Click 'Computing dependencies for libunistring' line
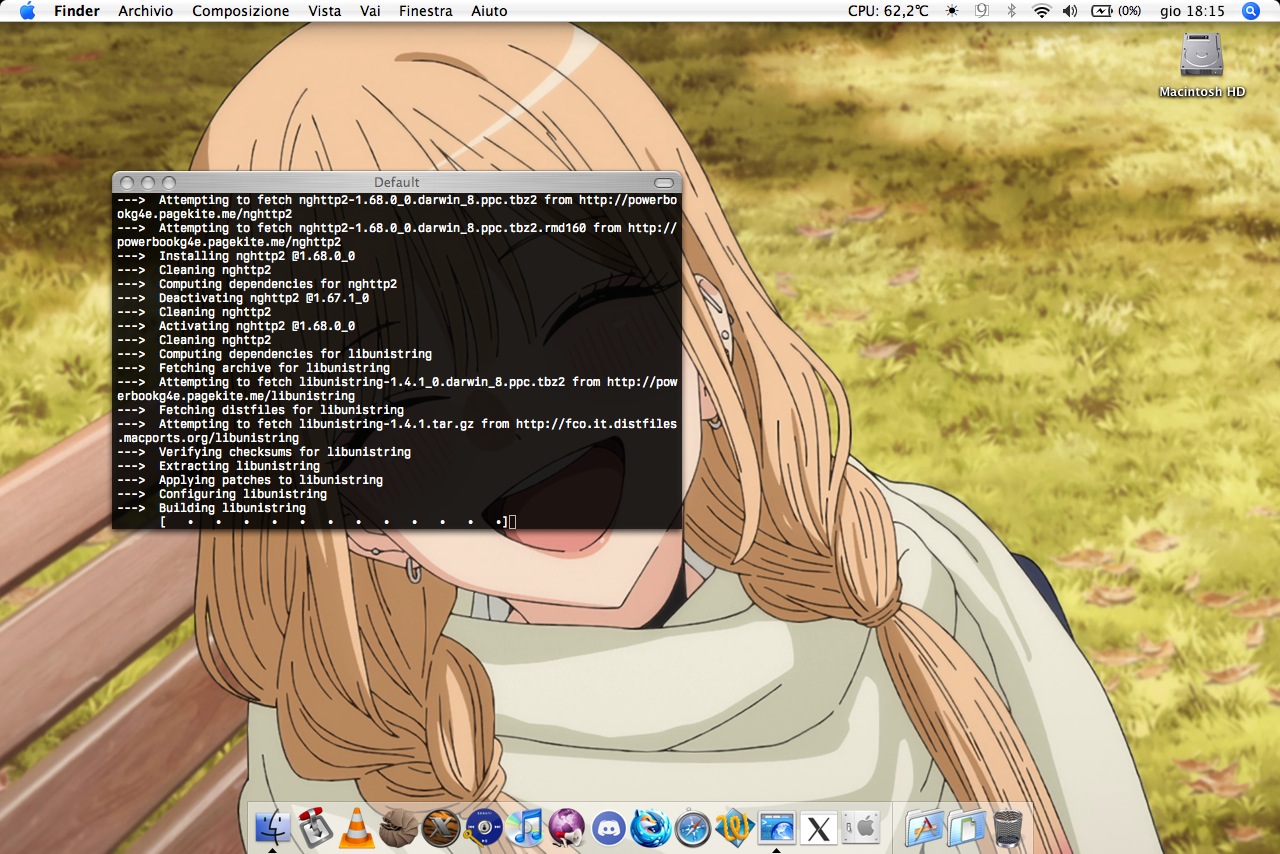The image size is (1280, 854). [274, 354]
